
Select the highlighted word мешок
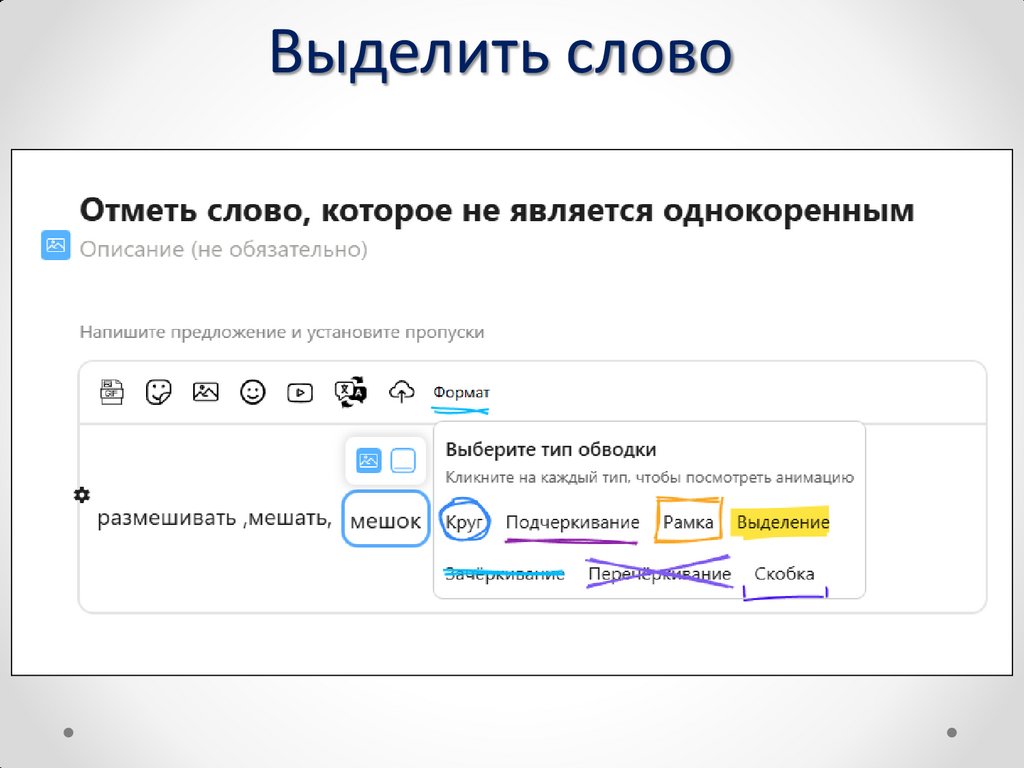click(x=385, y=519)
